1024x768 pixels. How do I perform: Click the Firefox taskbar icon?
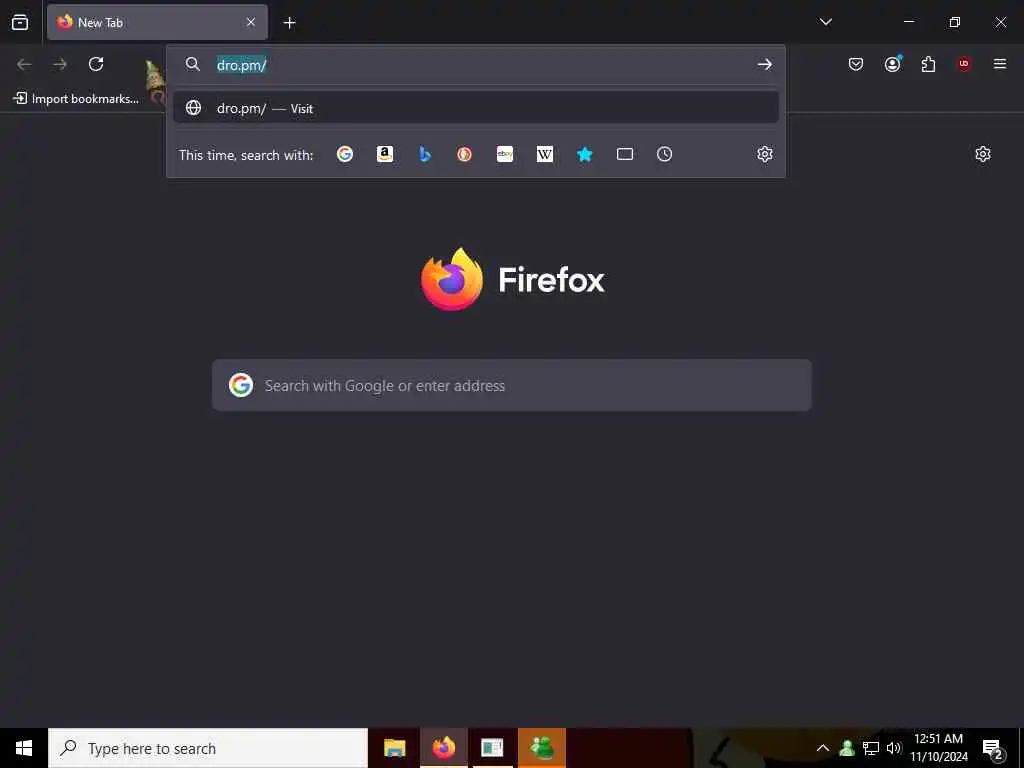tap(443, 748)
